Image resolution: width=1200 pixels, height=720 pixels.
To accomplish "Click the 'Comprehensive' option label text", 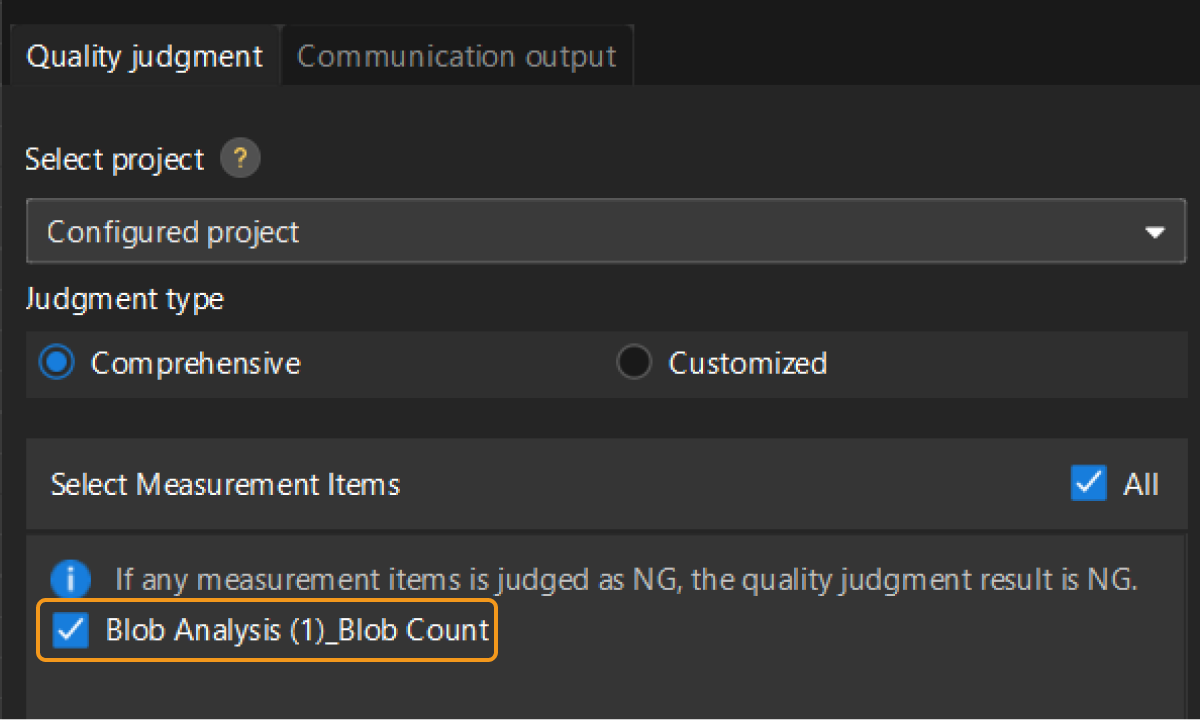I will 195,362.
